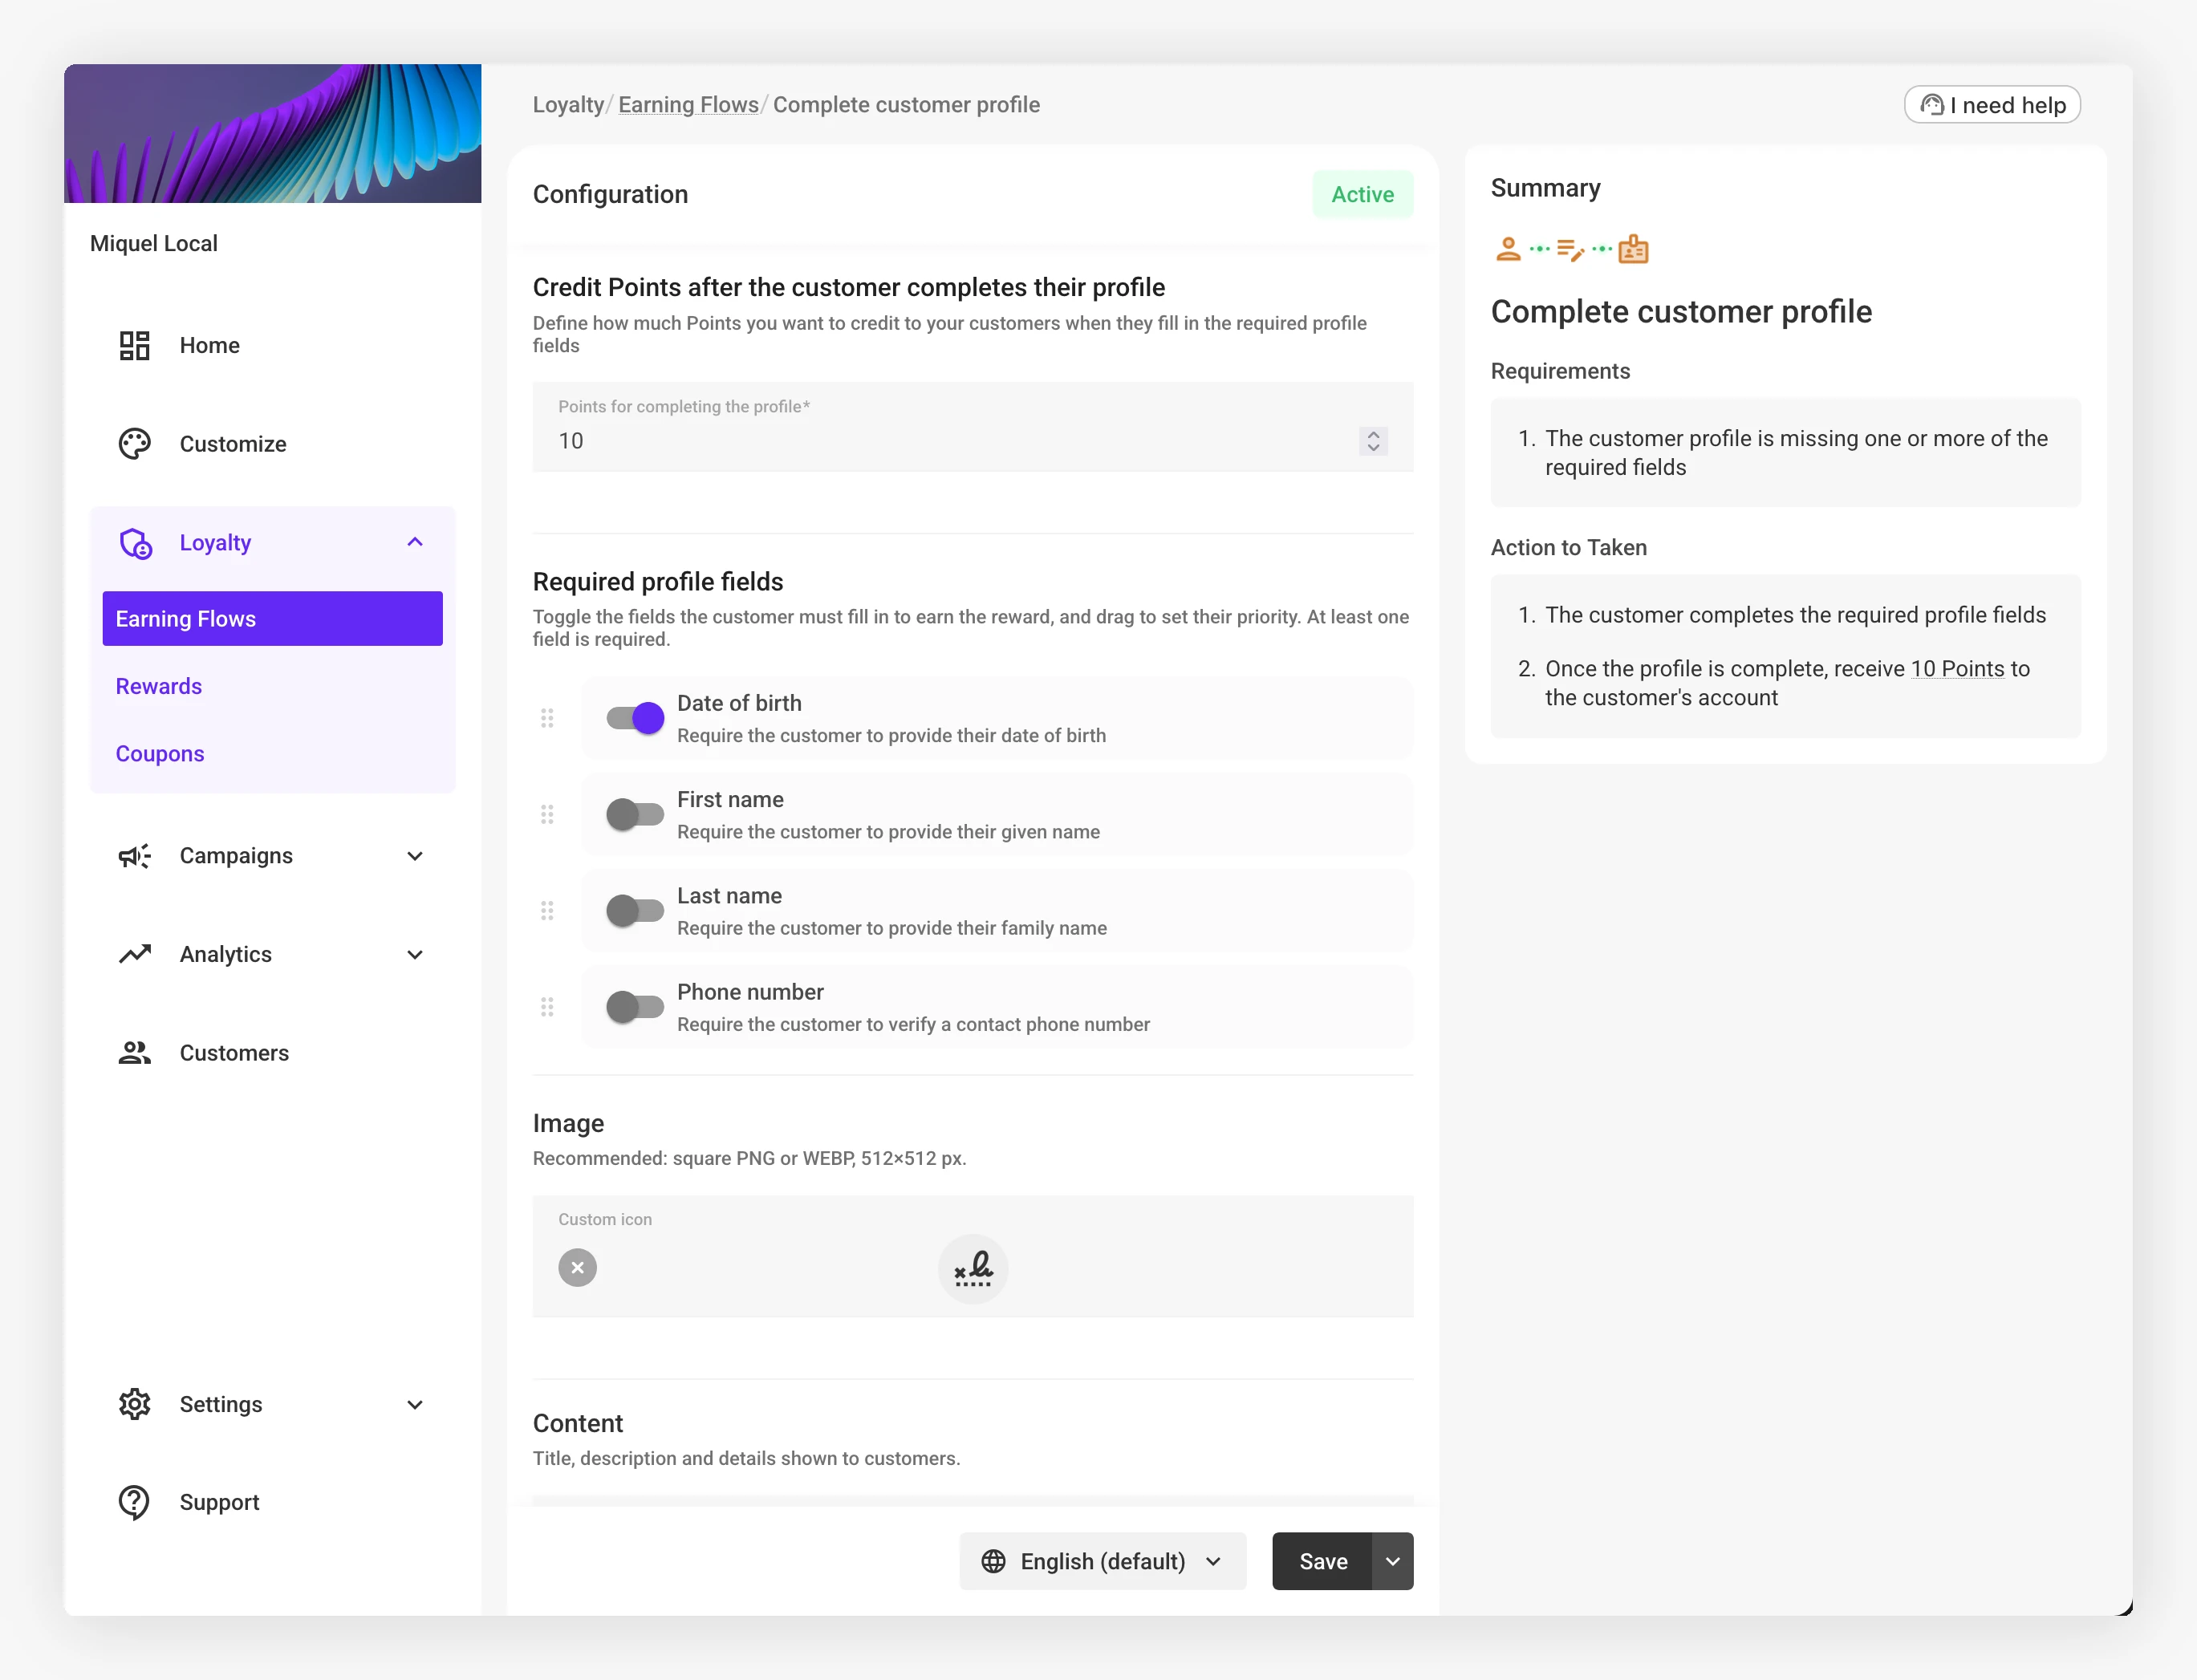The height and width of the screenshot is (1680, 2197).
Task: Click the person icon in Summary
Action: 1508,249
